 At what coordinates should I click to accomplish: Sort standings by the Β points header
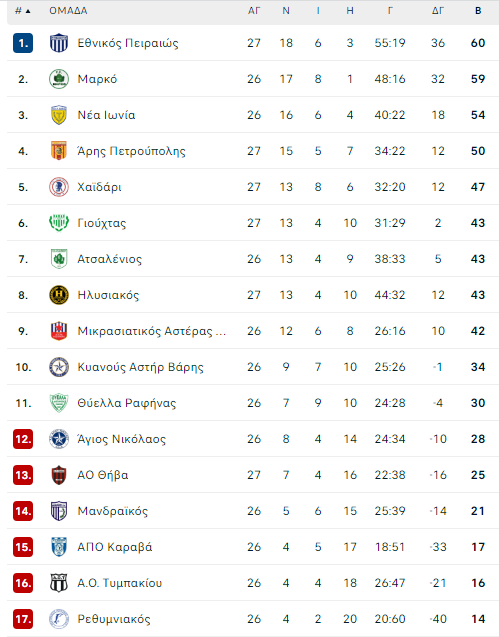coord(478,11)
